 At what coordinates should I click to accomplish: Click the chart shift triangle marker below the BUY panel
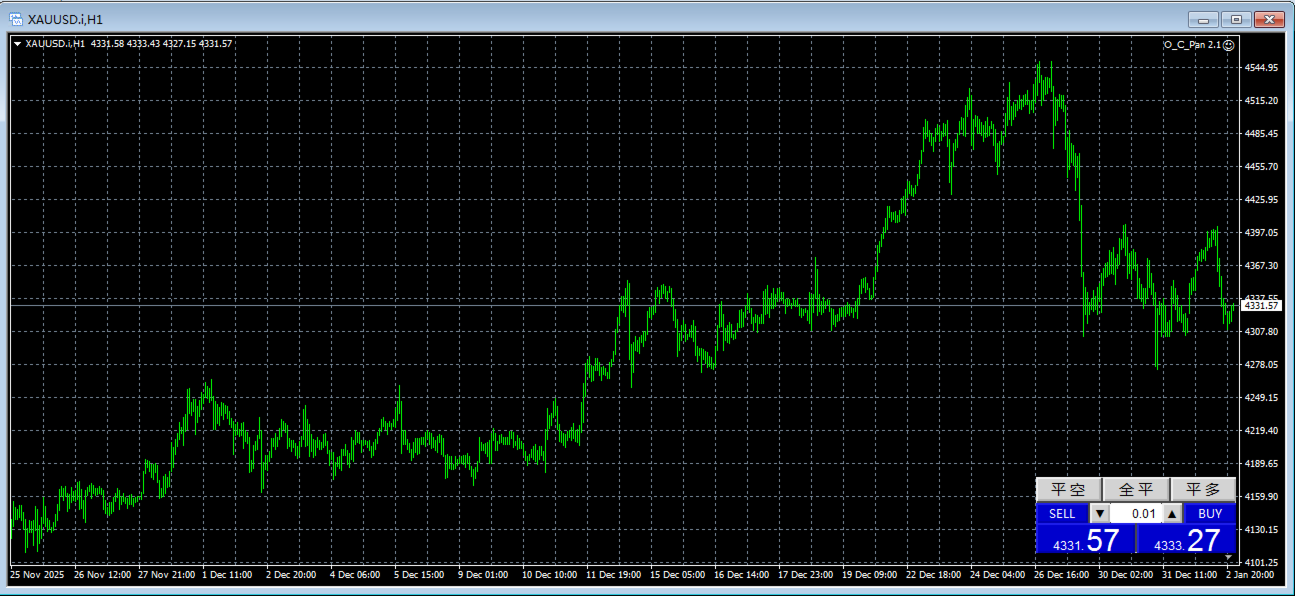(x=1229, y=556)
